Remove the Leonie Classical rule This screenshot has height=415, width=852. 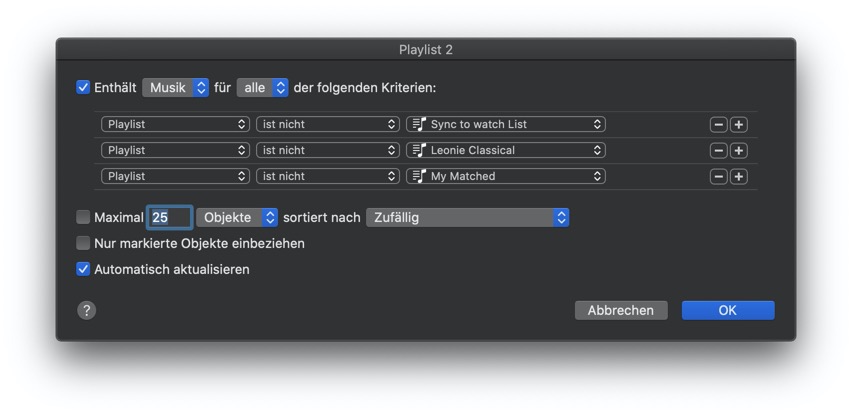click(718, 151)
